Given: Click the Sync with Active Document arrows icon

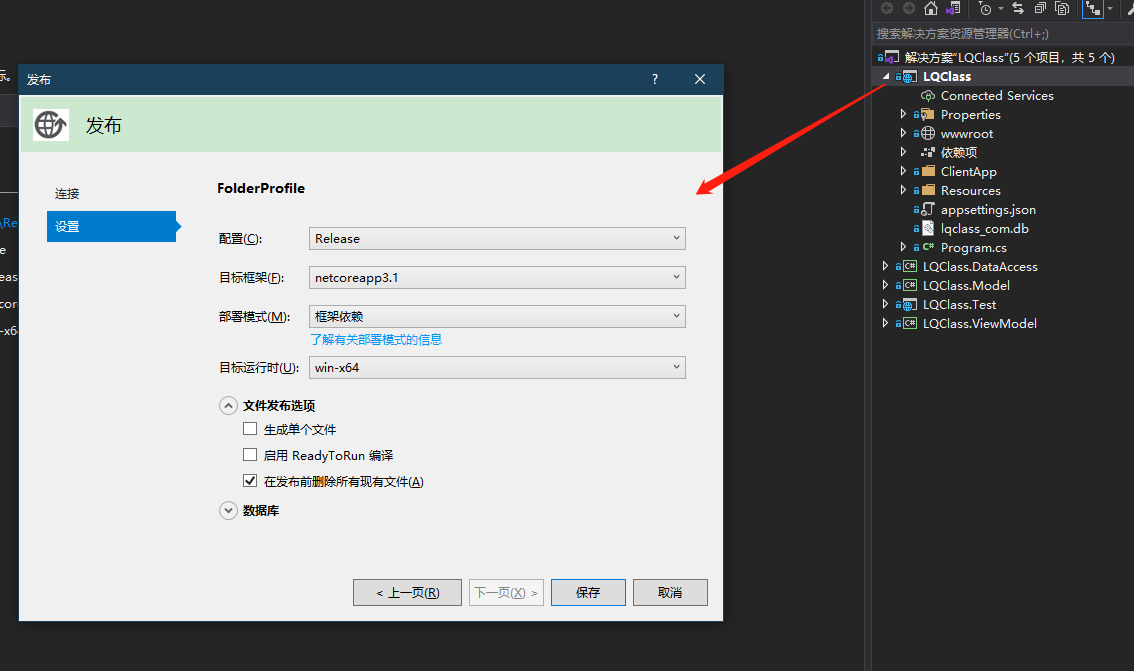Looking at the screenshot, I should tap(1018, 9).
